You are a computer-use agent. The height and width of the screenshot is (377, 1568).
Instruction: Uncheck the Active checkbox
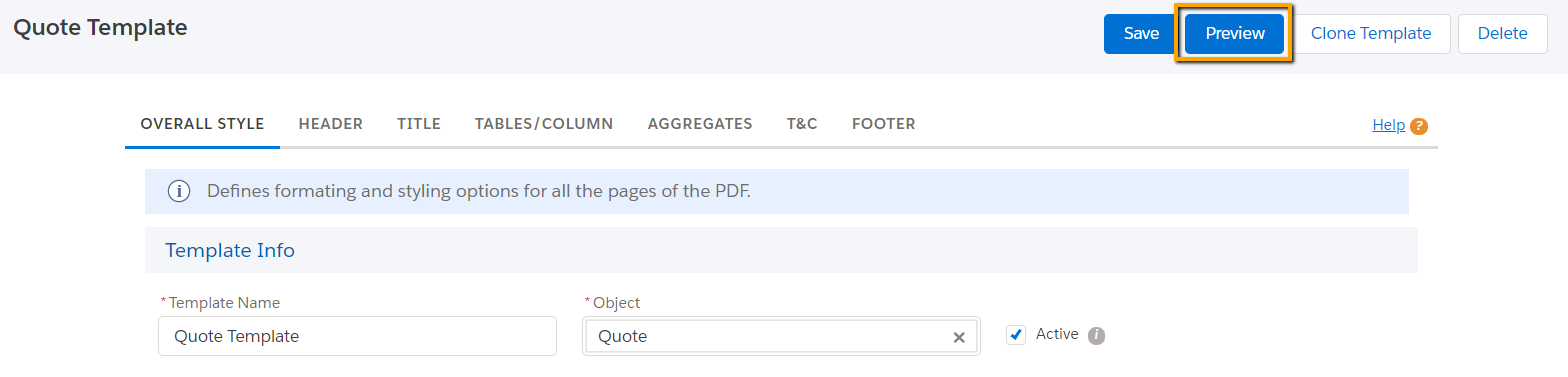[1017, 335]
